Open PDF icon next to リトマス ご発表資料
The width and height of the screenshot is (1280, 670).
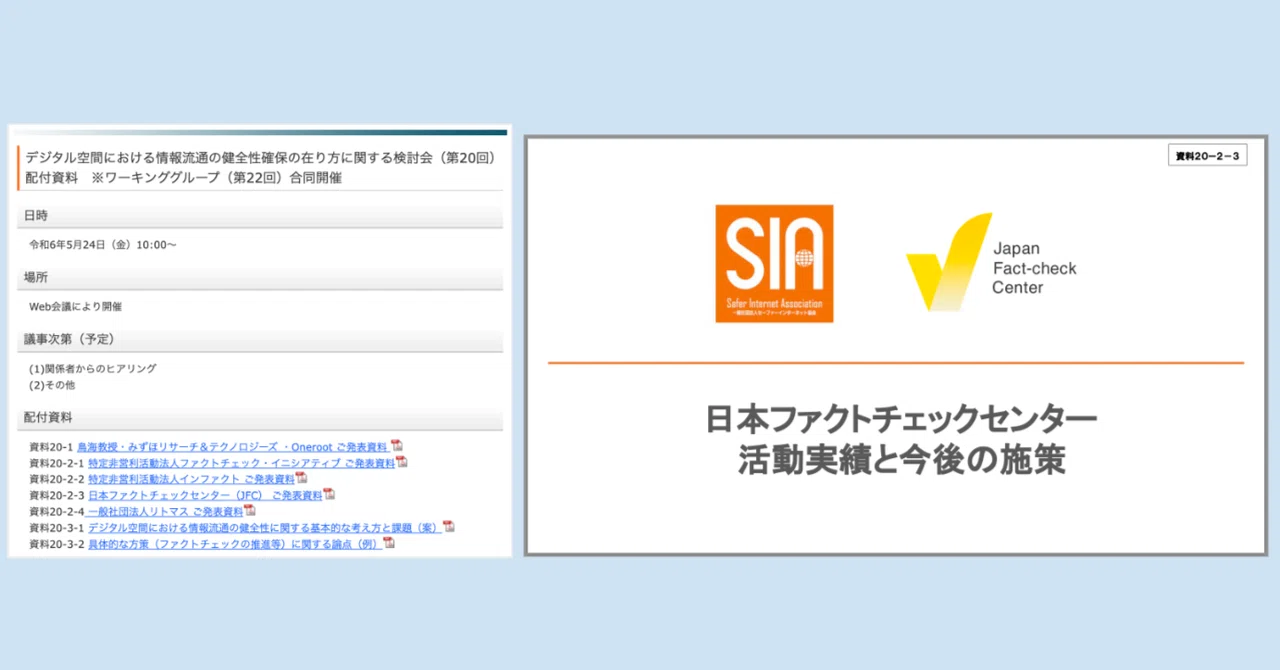[249, 510]
